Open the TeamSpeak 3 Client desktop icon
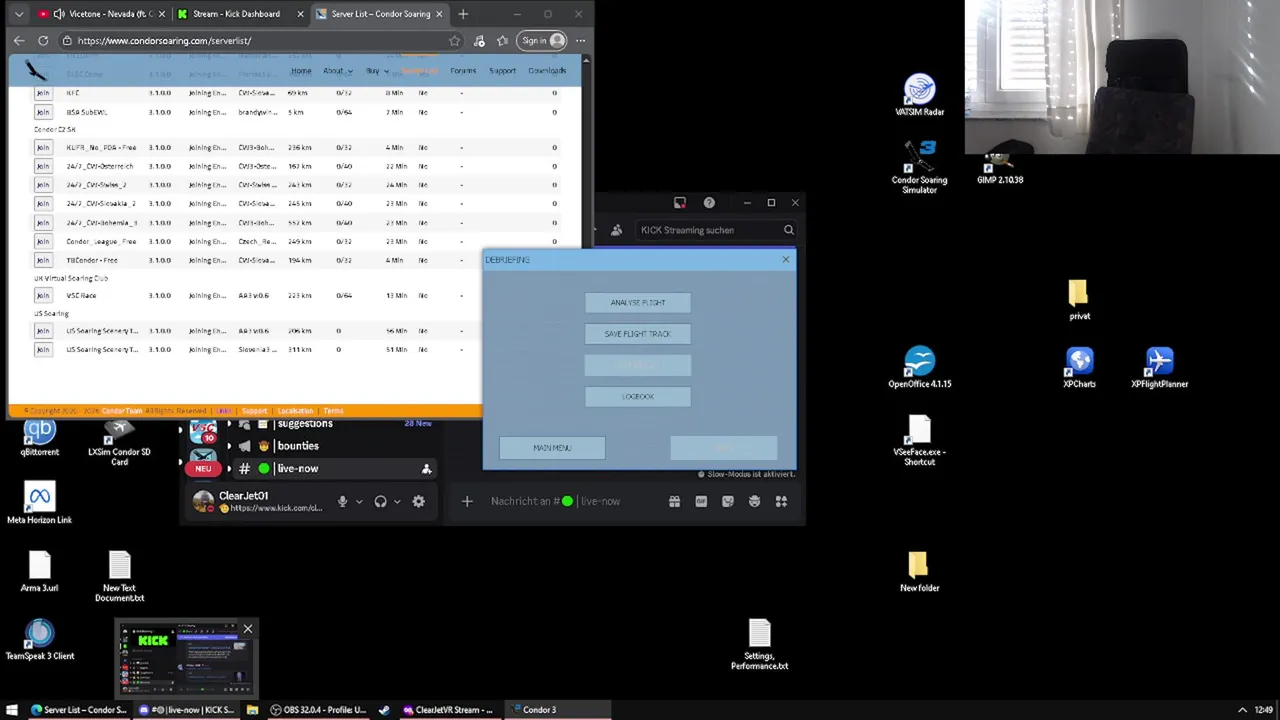The image size is (1280, 720). coord(39,640)
